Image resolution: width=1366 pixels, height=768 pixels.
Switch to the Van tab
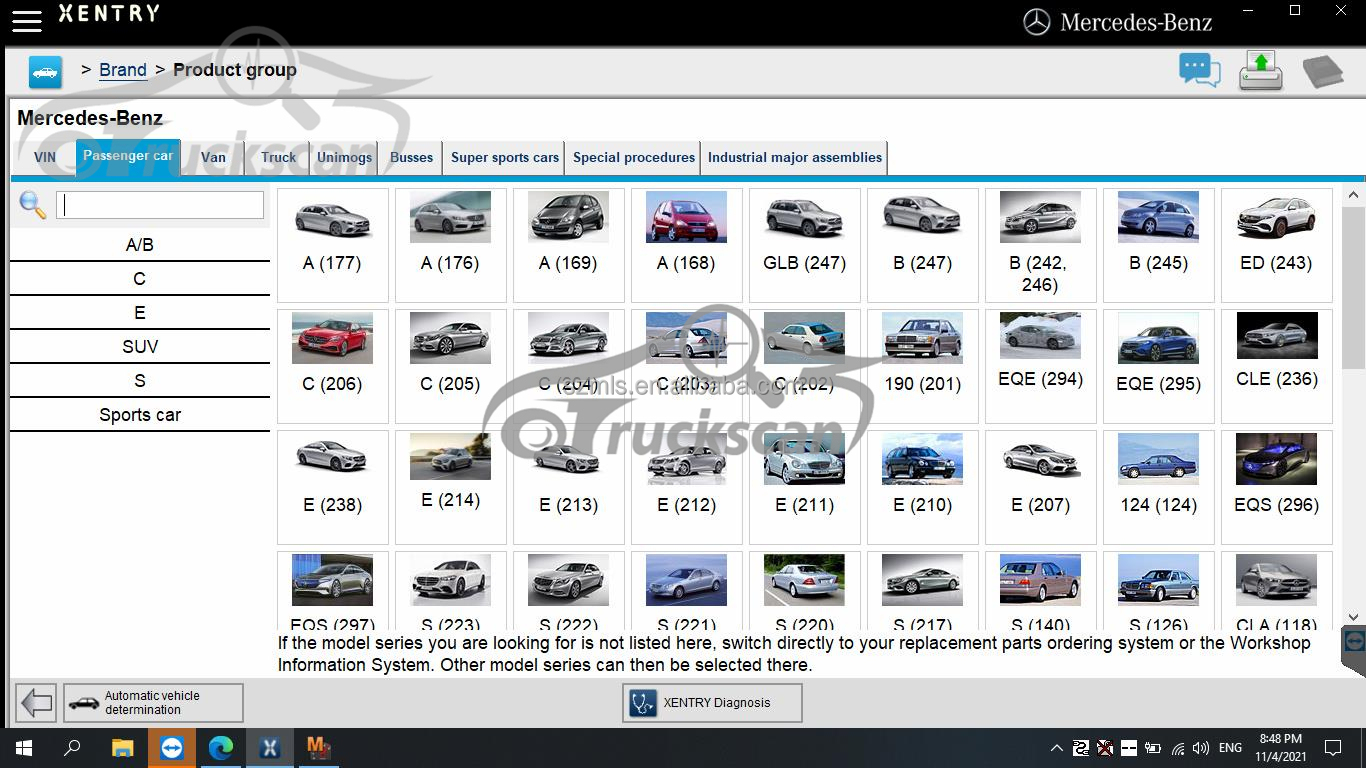[213, 158]
